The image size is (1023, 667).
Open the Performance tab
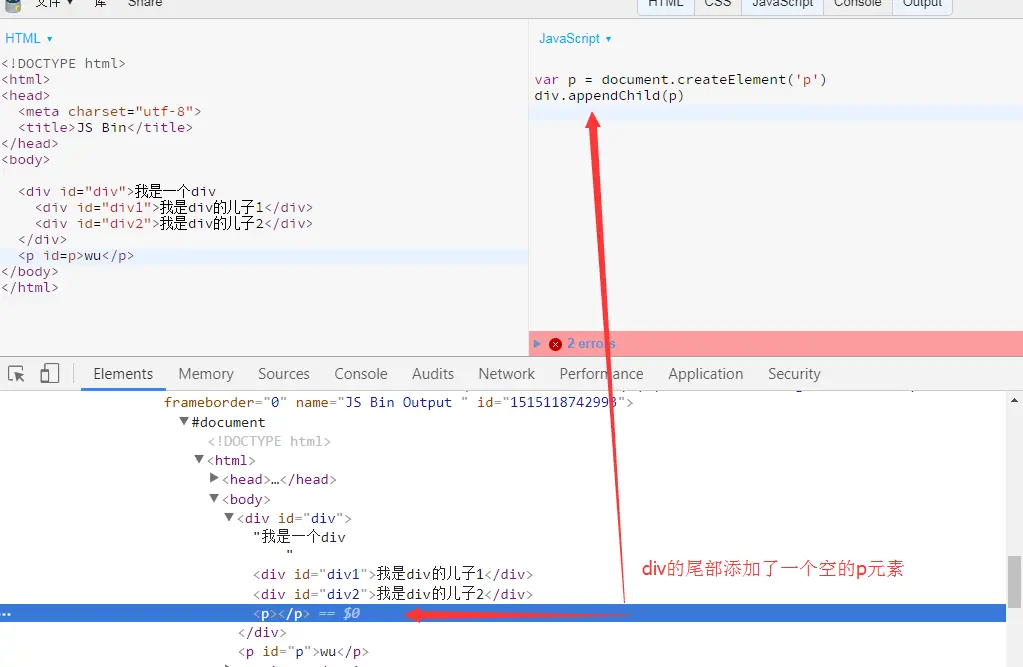(601, 374)
